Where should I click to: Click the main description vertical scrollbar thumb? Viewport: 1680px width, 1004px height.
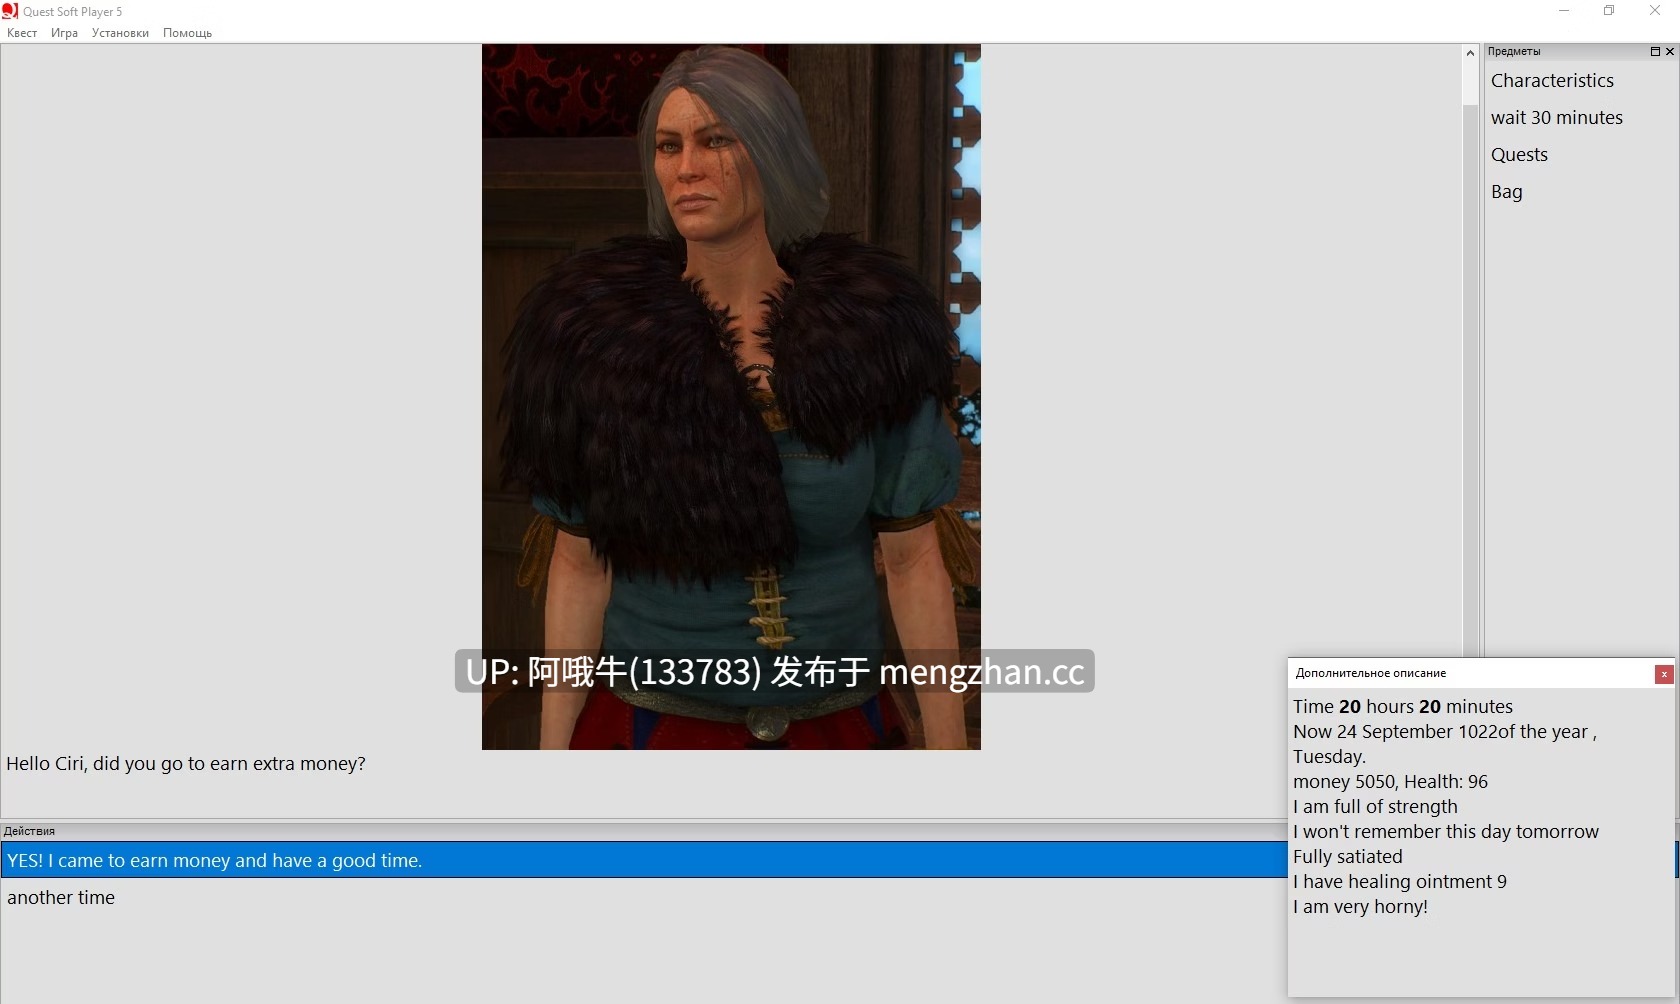coord(1470,84)
